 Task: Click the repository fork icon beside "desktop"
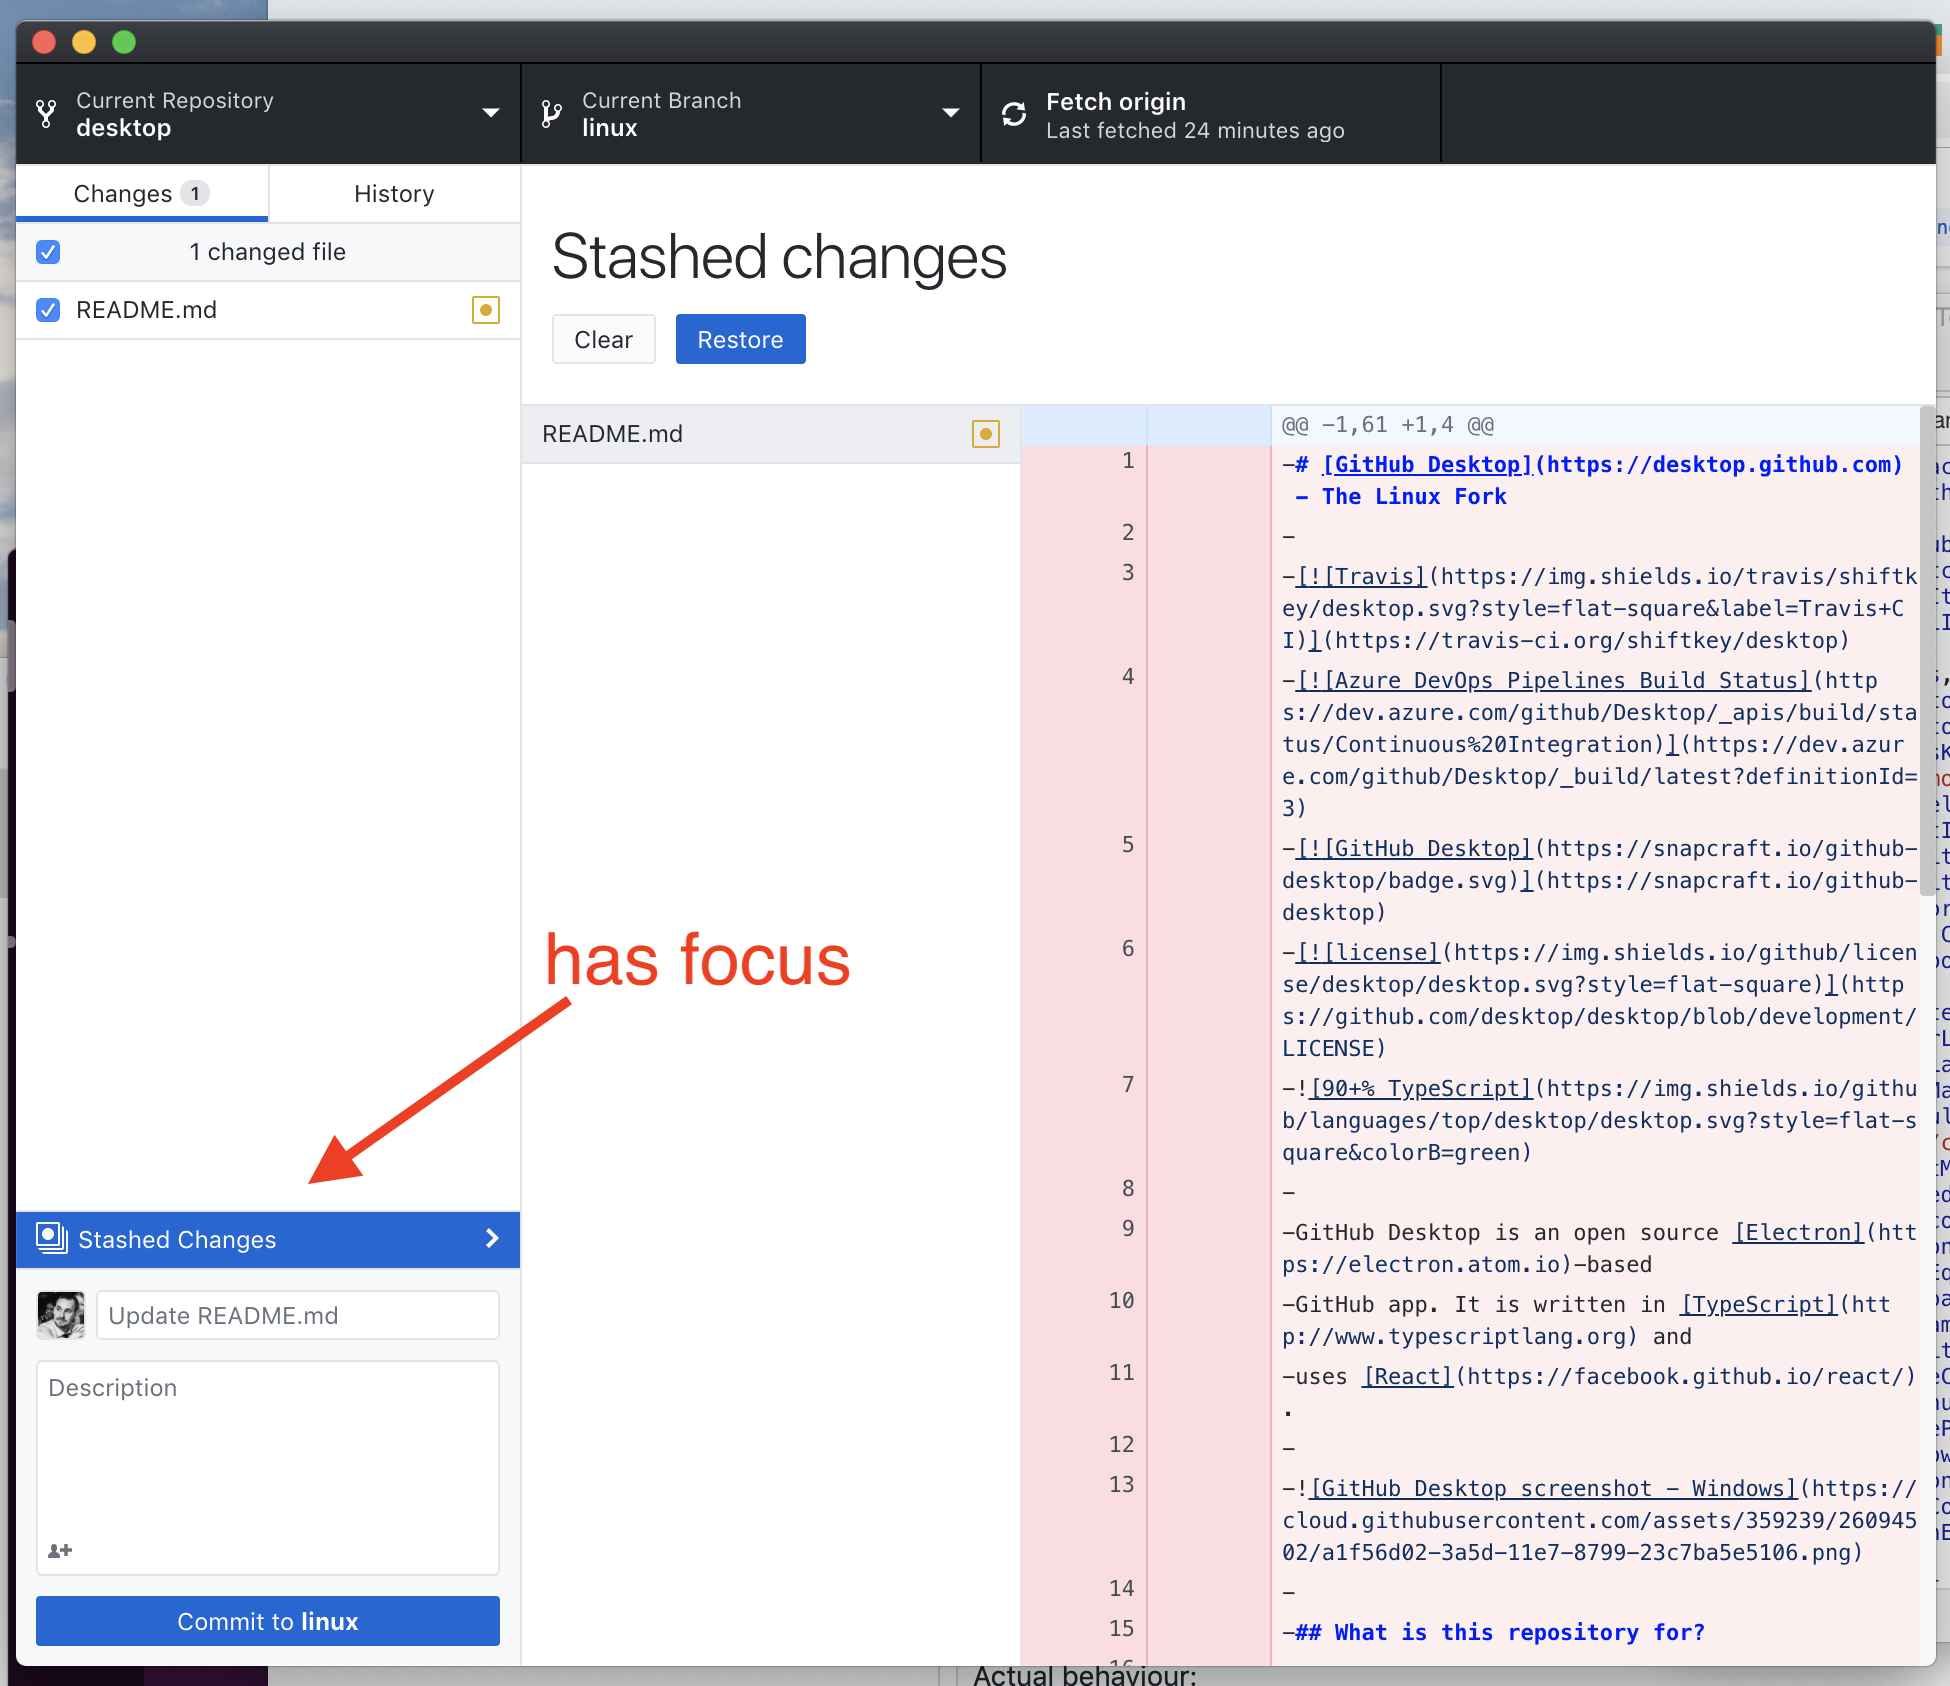(46, 113)
